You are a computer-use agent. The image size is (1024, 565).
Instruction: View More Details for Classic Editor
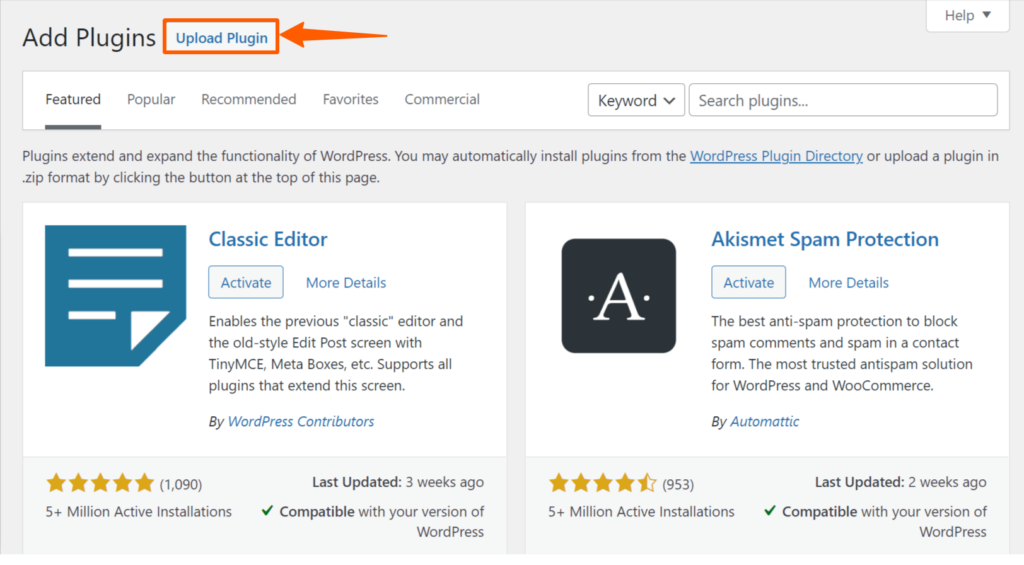[x=346, y=283]
